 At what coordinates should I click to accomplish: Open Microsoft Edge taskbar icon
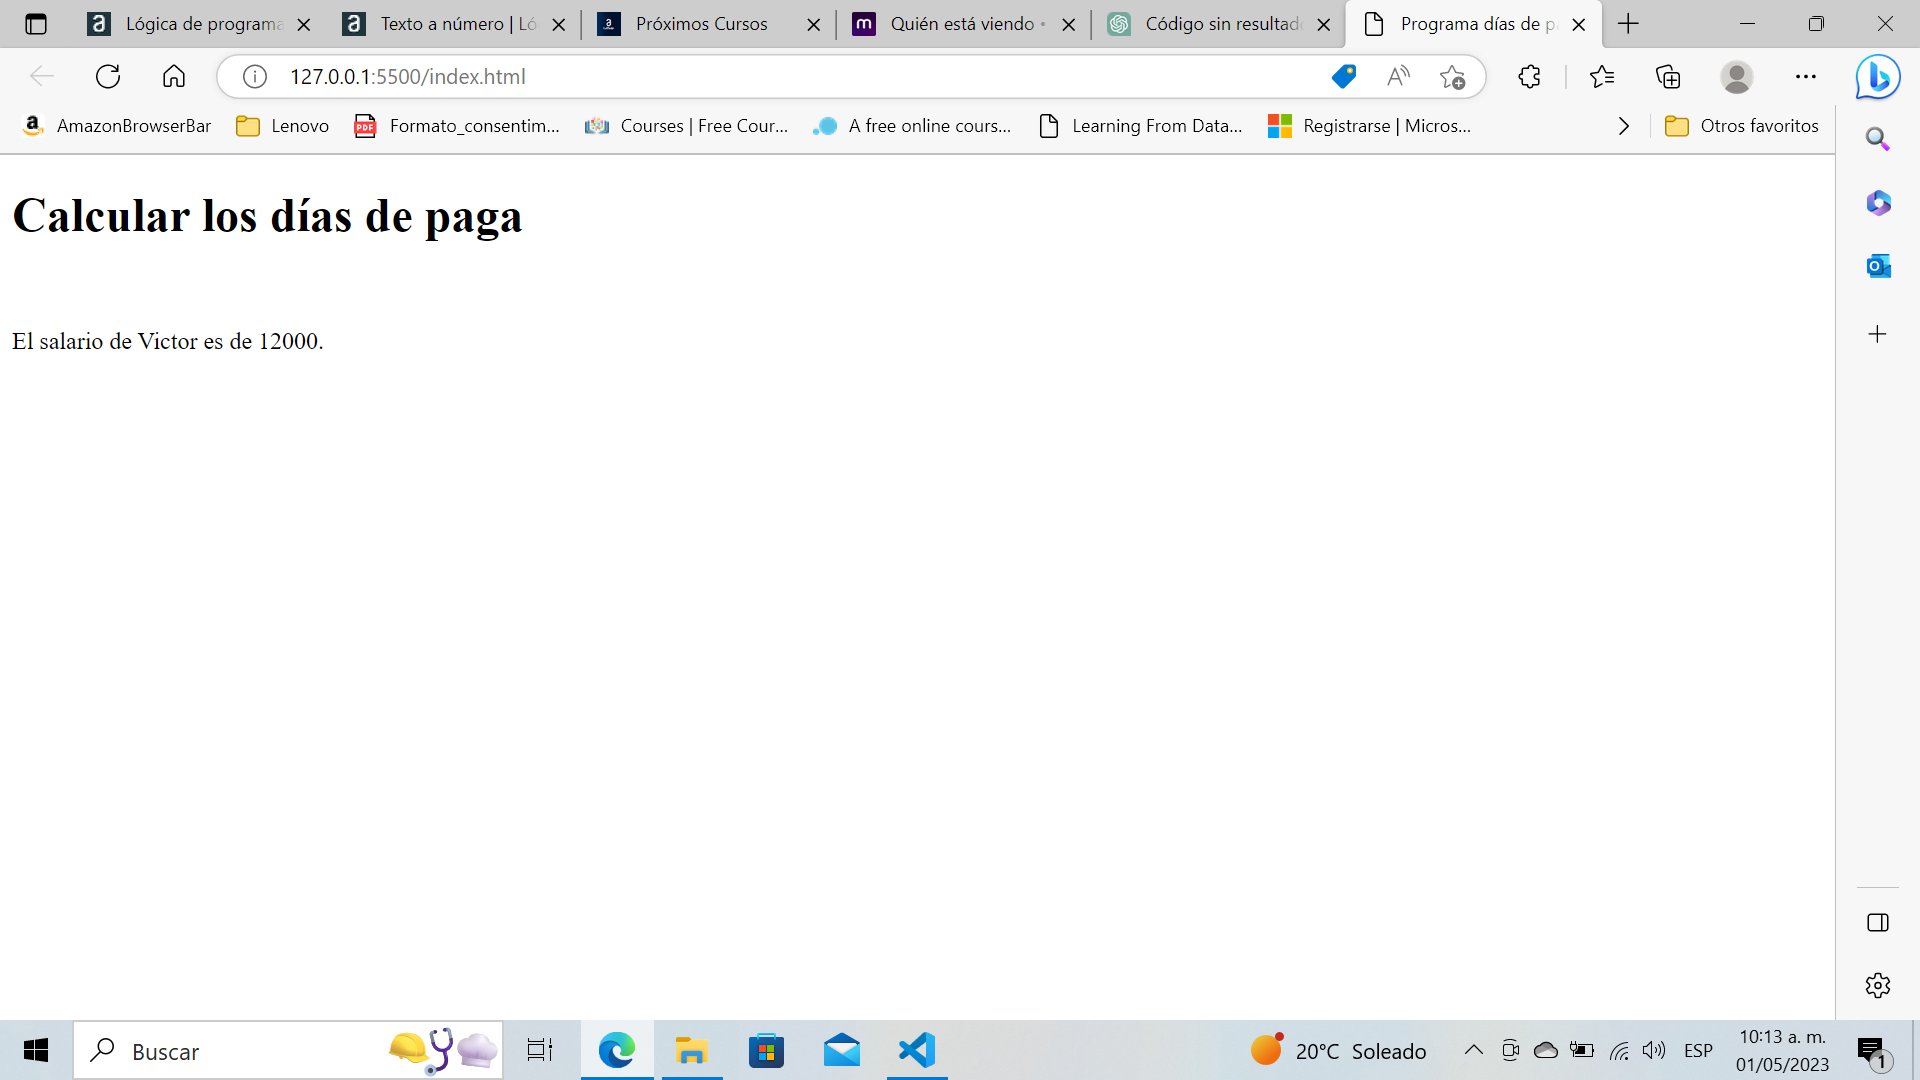click(x=617, y=1050)
